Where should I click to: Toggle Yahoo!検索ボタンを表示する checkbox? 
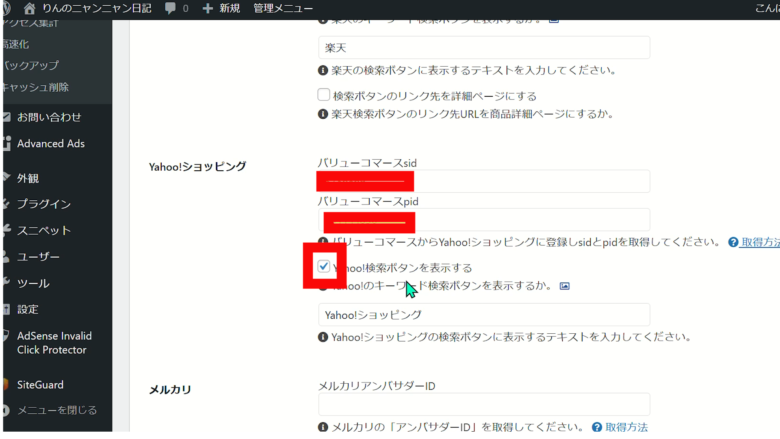[324, 267]
